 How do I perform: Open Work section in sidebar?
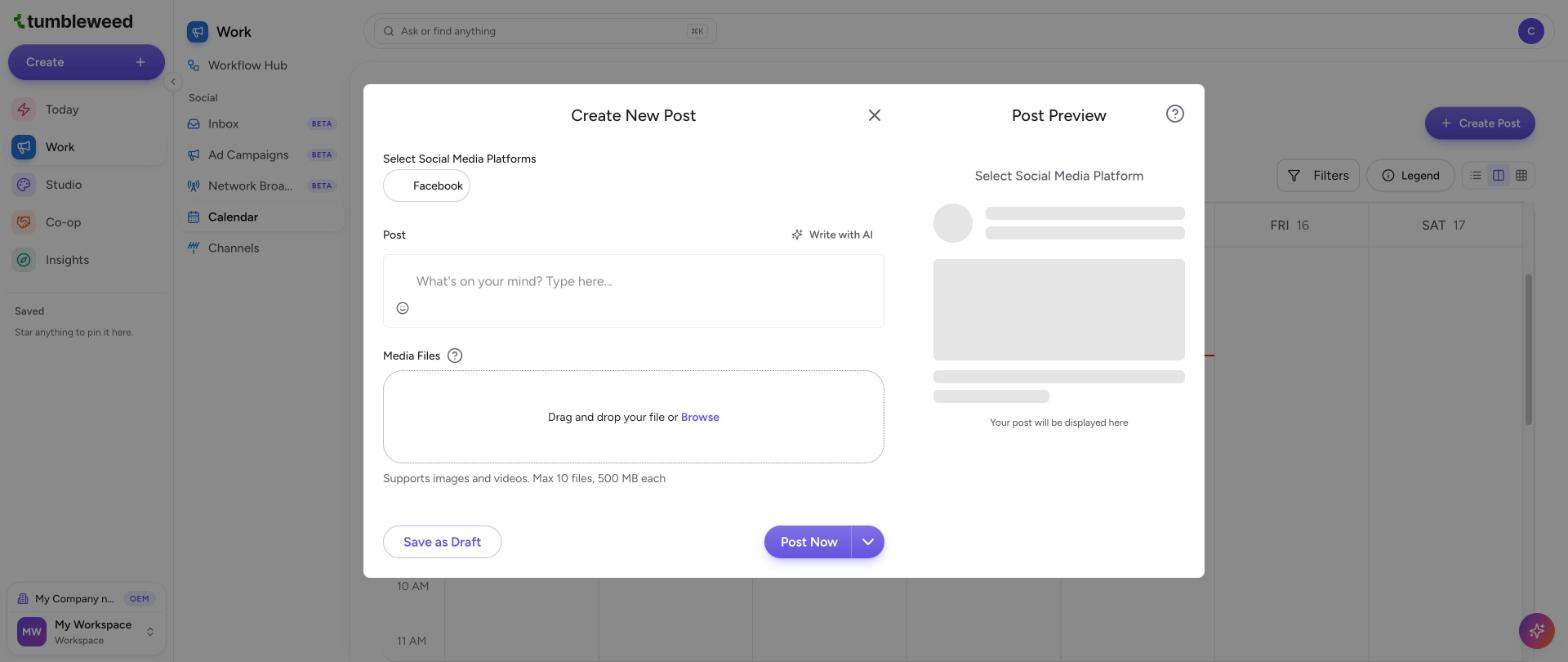click(x=86, y=147)
